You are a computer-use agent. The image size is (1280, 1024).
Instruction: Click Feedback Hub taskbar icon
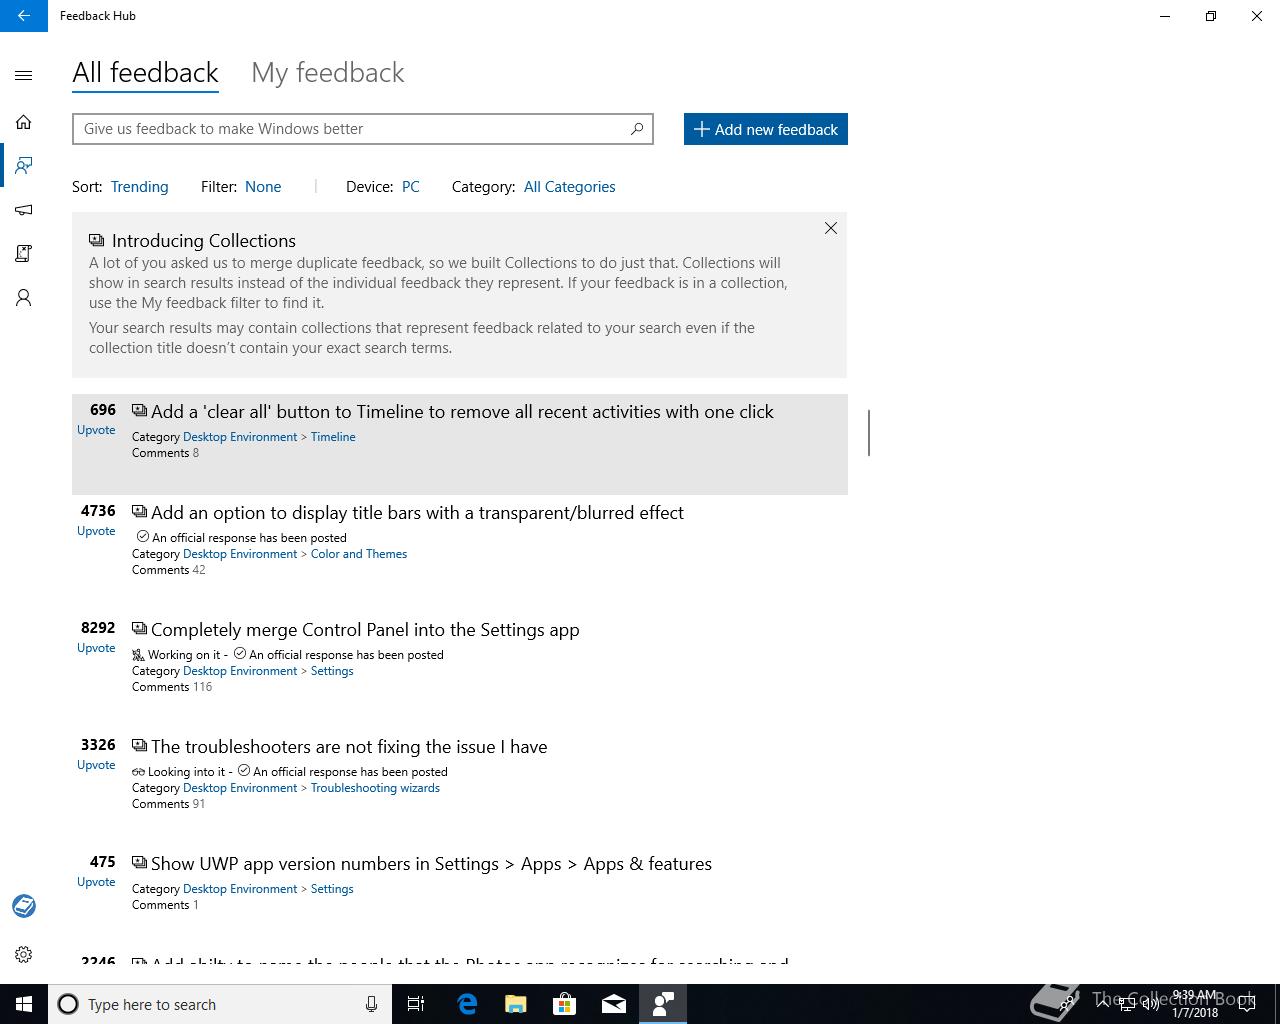click(663, 1004)
